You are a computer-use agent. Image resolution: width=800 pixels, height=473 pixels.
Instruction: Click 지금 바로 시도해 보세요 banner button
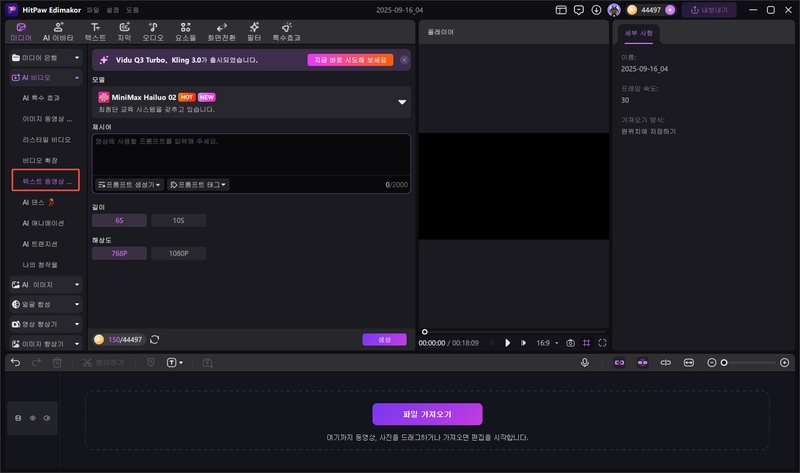pos(350,60)
